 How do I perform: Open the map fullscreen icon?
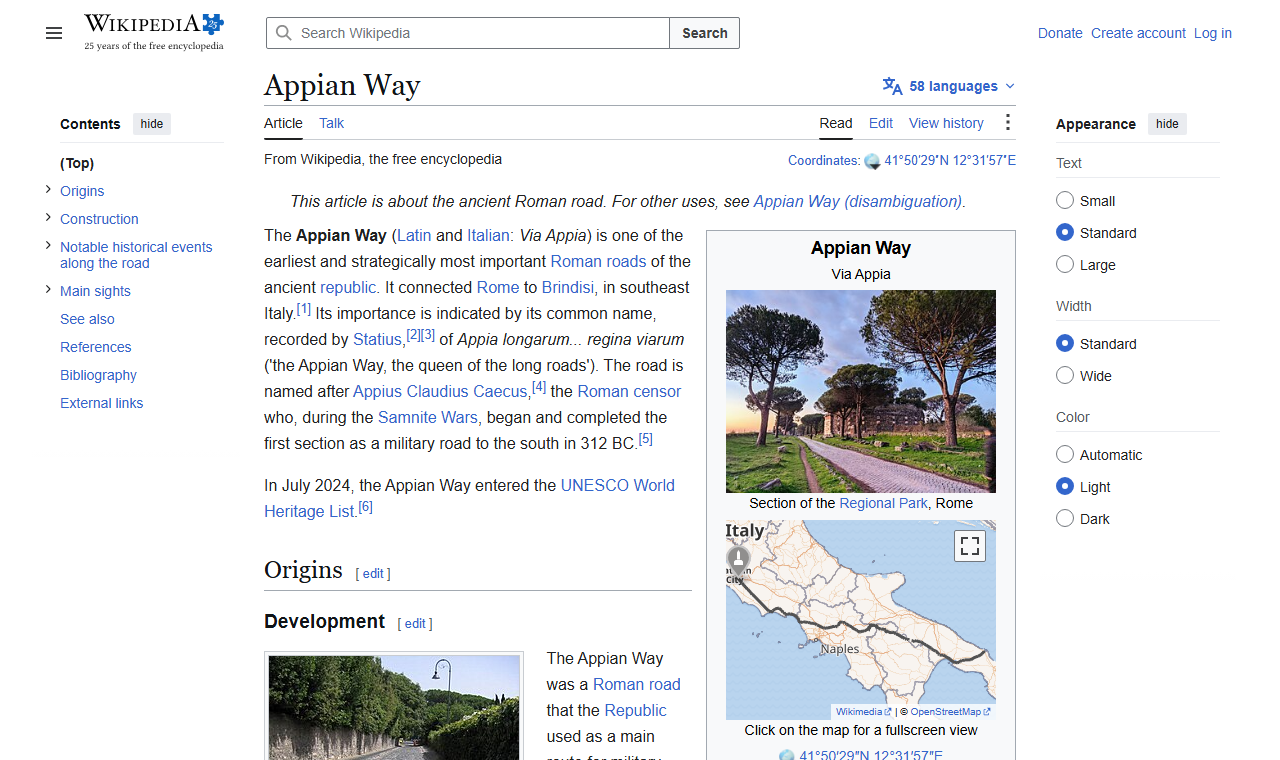[x=970, y=546]
